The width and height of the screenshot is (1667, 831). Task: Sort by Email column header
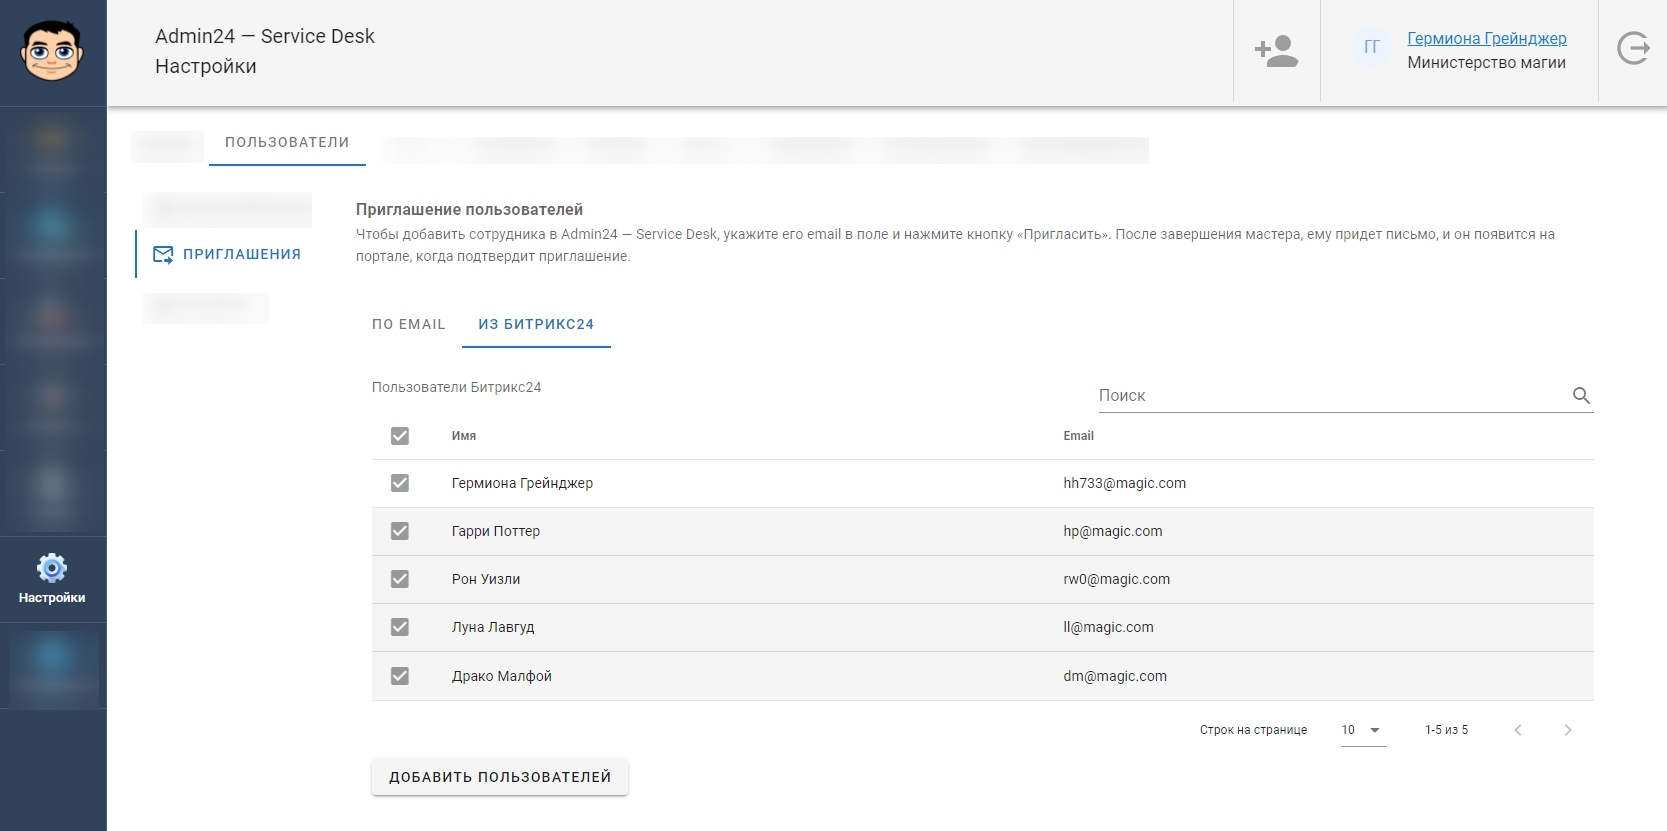pyautogui.click(x=1078, y=436)
